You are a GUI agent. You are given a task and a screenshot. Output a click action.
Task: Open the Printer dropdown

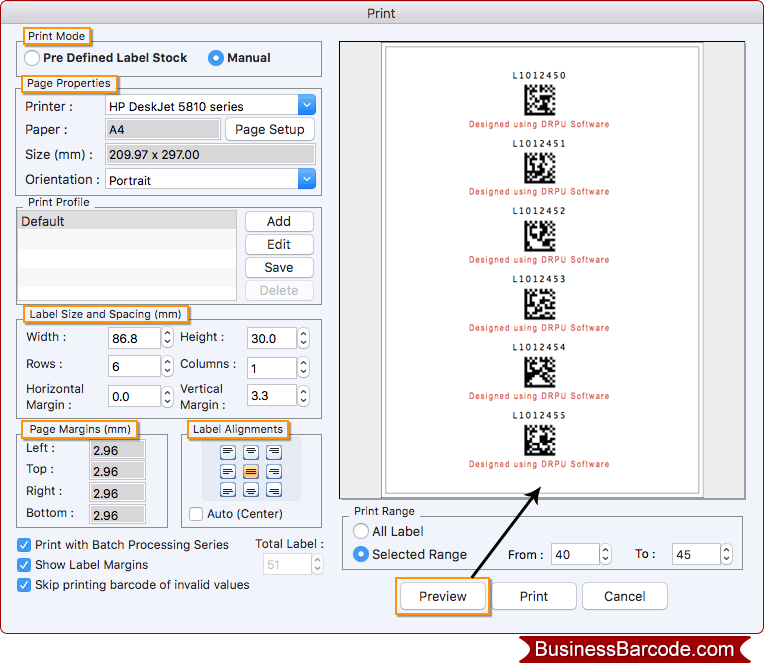[x=306, y=105]
